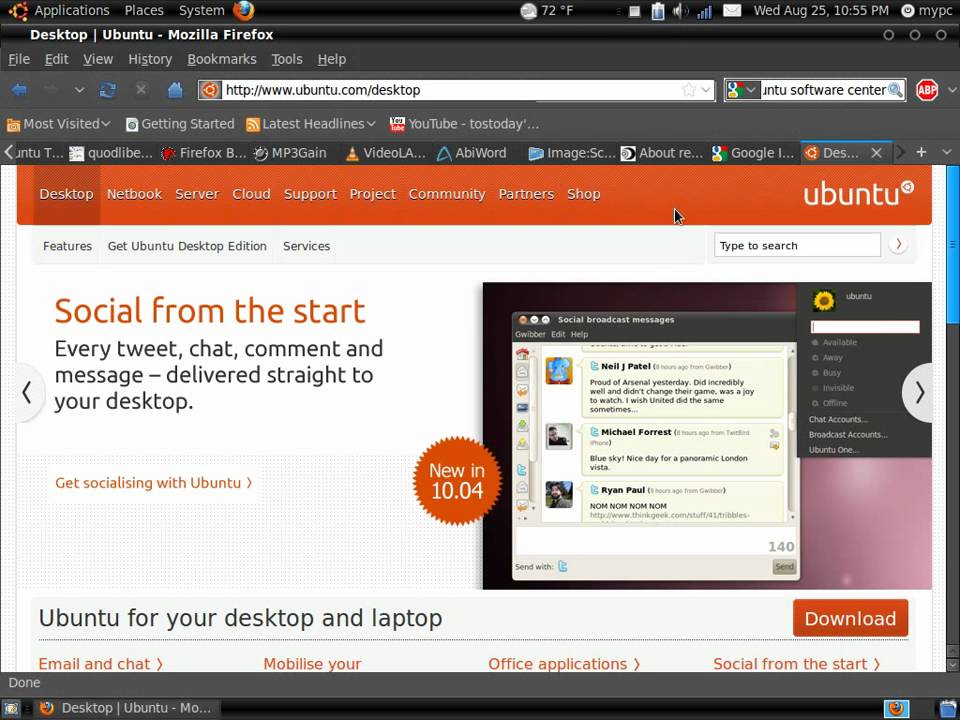Open a new tab with the plus icon

coord(921,152)
